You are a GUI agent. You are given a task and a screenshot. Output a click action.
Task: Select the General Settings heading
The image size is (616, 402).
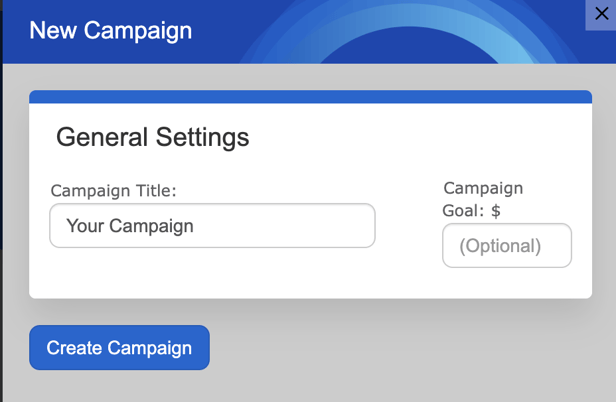152,137
